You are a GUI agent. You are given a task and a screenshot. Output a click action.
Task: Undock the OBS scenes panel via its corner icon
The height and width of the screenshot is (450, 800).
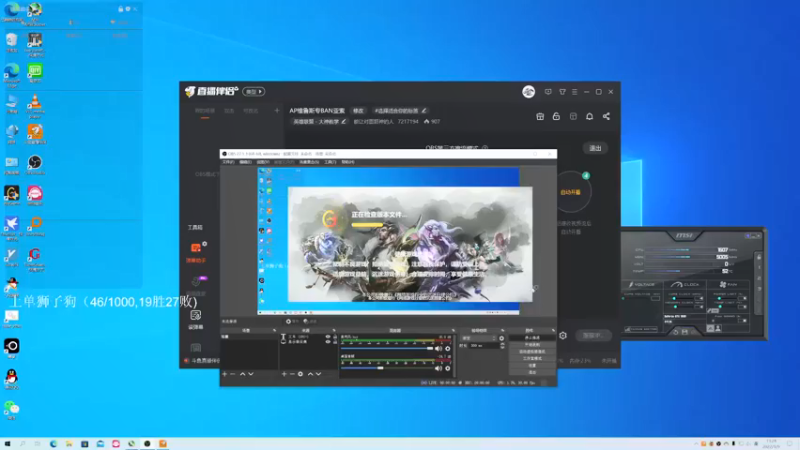coord(274,331)
